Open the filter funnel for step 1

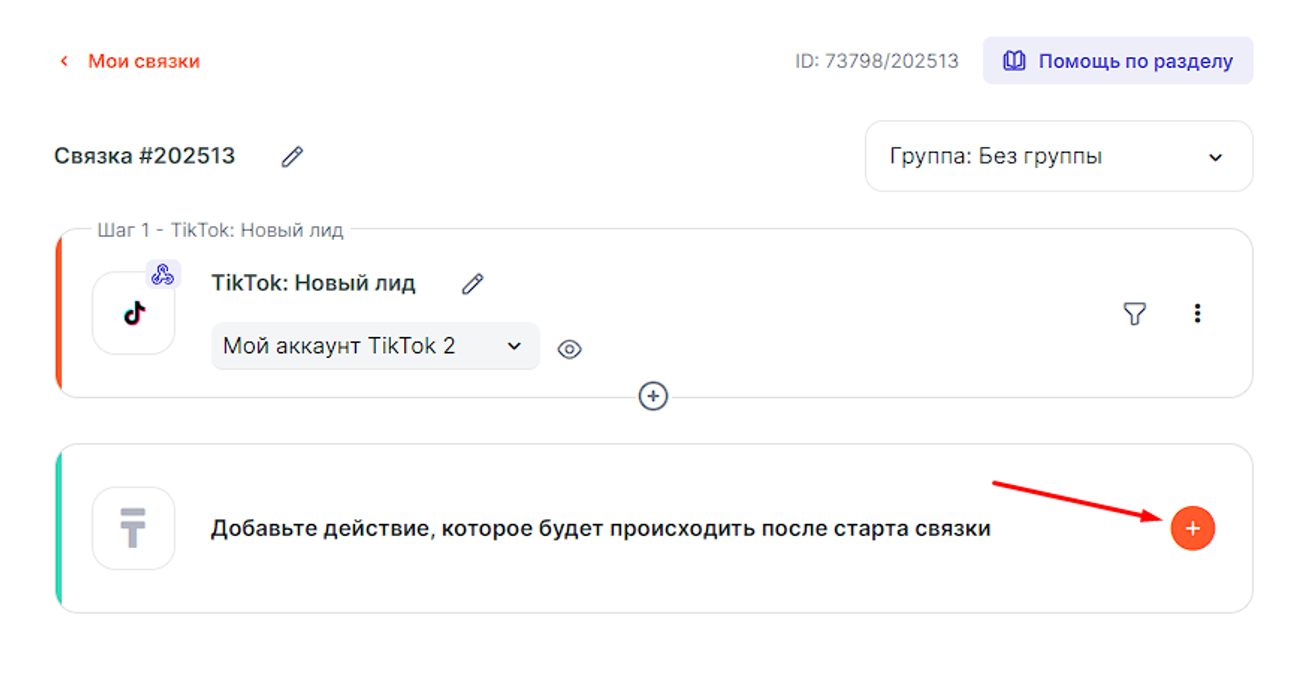[x=1134, y=314]
